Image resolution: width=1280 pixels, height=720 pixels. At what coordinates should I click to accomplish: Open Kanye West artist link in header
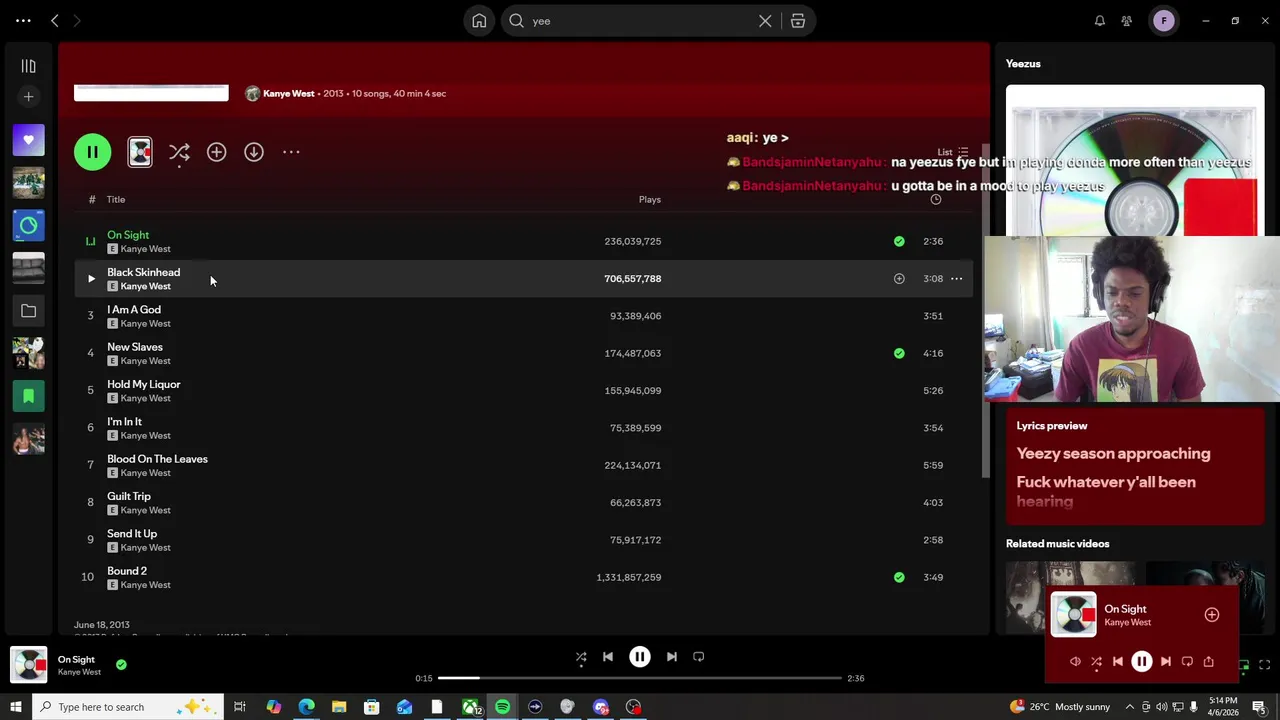pos(288,93)
